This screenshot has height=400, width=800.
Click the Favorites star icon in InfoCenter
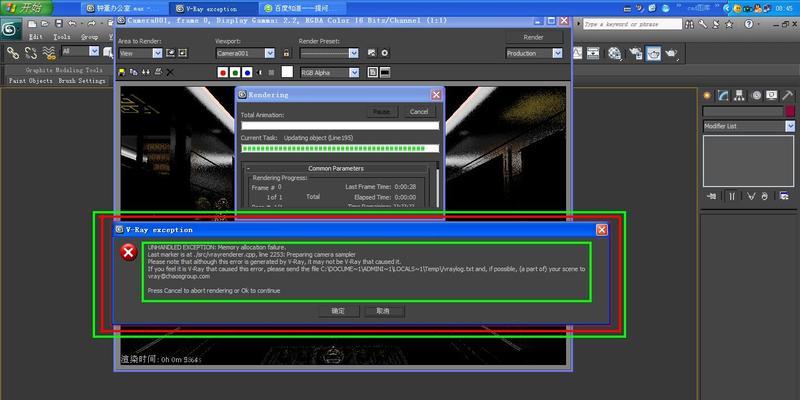point(730,24)
